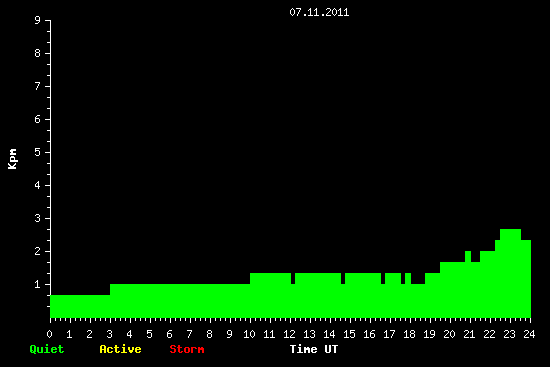Select the yellow Active legend label
This screenshot has height=367, width=550.
(120, 349)
